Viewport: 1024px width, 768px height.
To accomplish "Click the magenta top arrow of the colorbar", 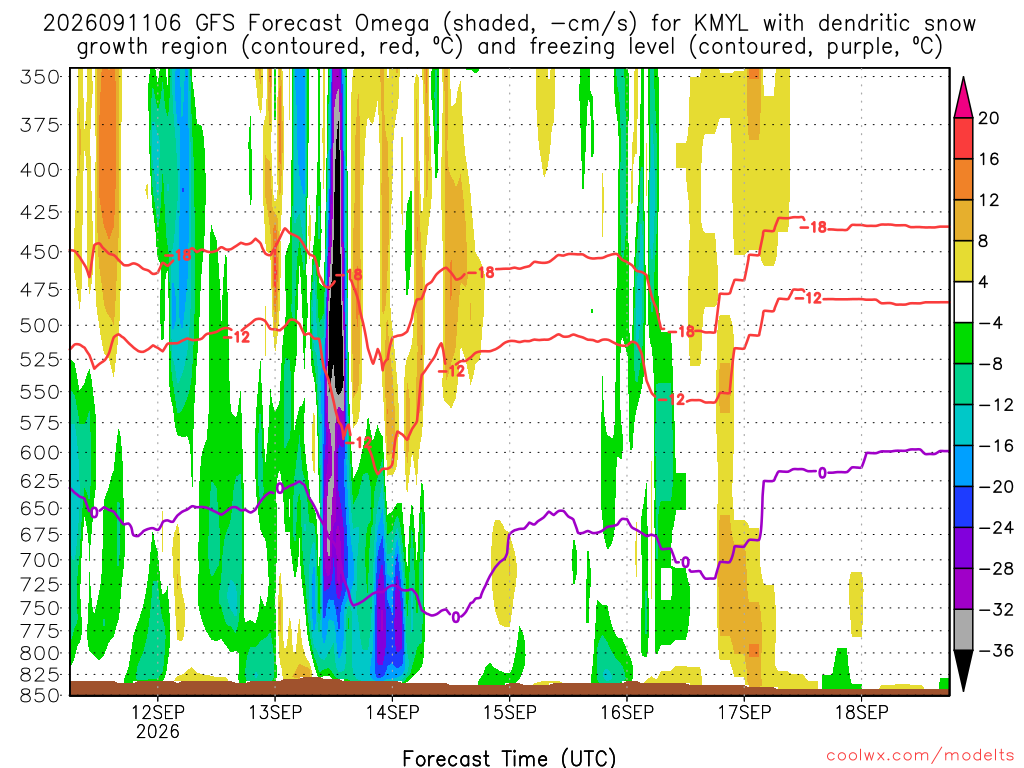I will pyautogui.click(x=963, y=98).
